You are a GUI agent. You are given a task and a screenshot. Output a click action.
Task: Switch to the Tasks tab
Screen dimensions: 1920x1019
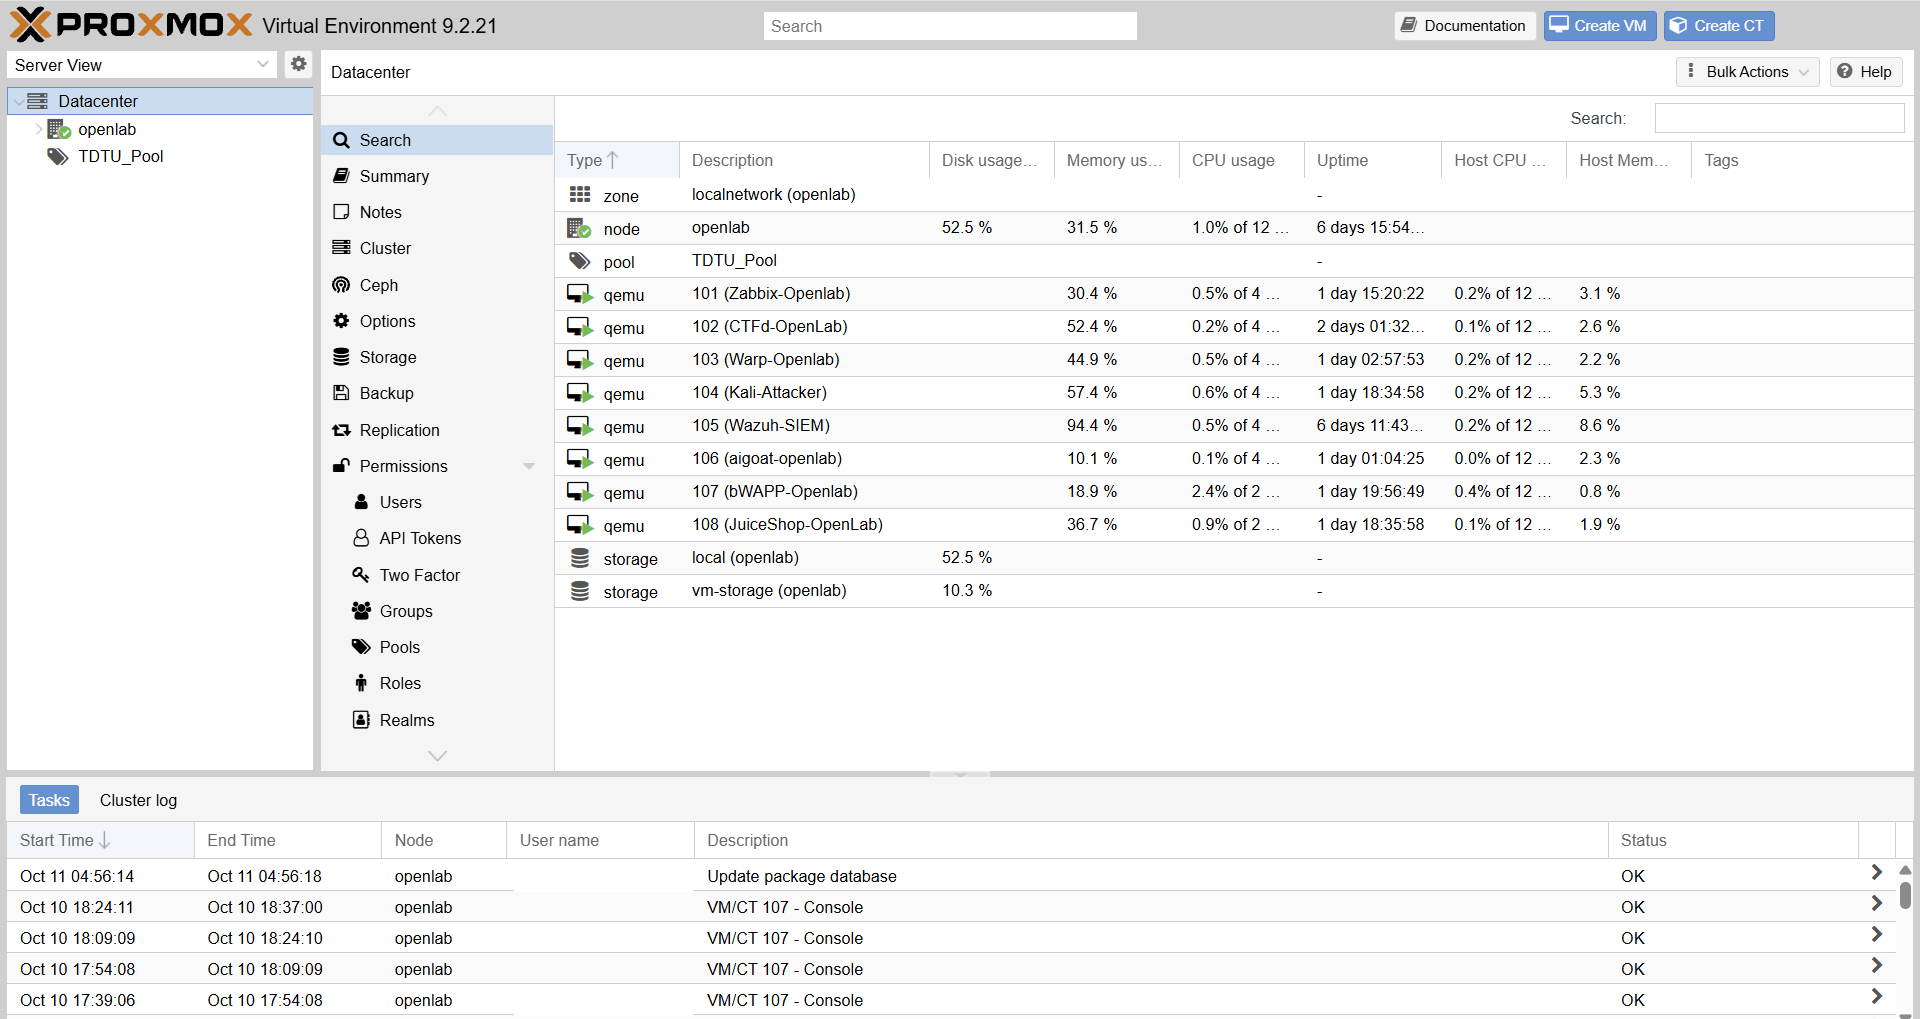click(x=49, y=800)
